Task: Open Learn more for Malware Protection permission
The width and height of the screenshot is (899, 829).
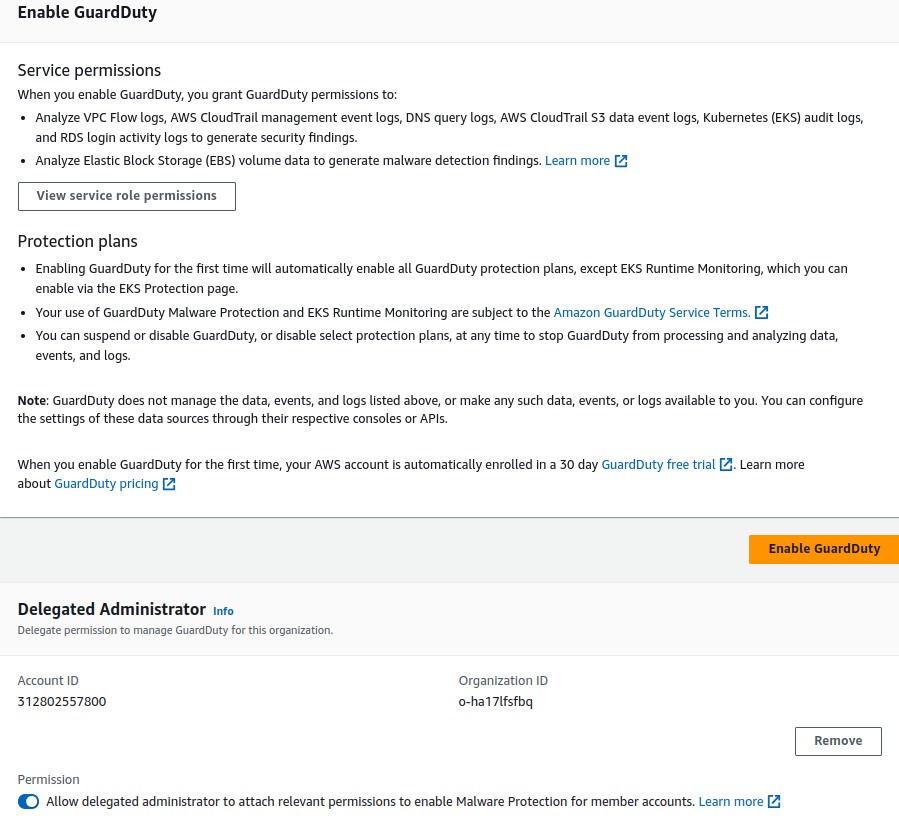Action: pyautogui.click(x=731, y=802)
